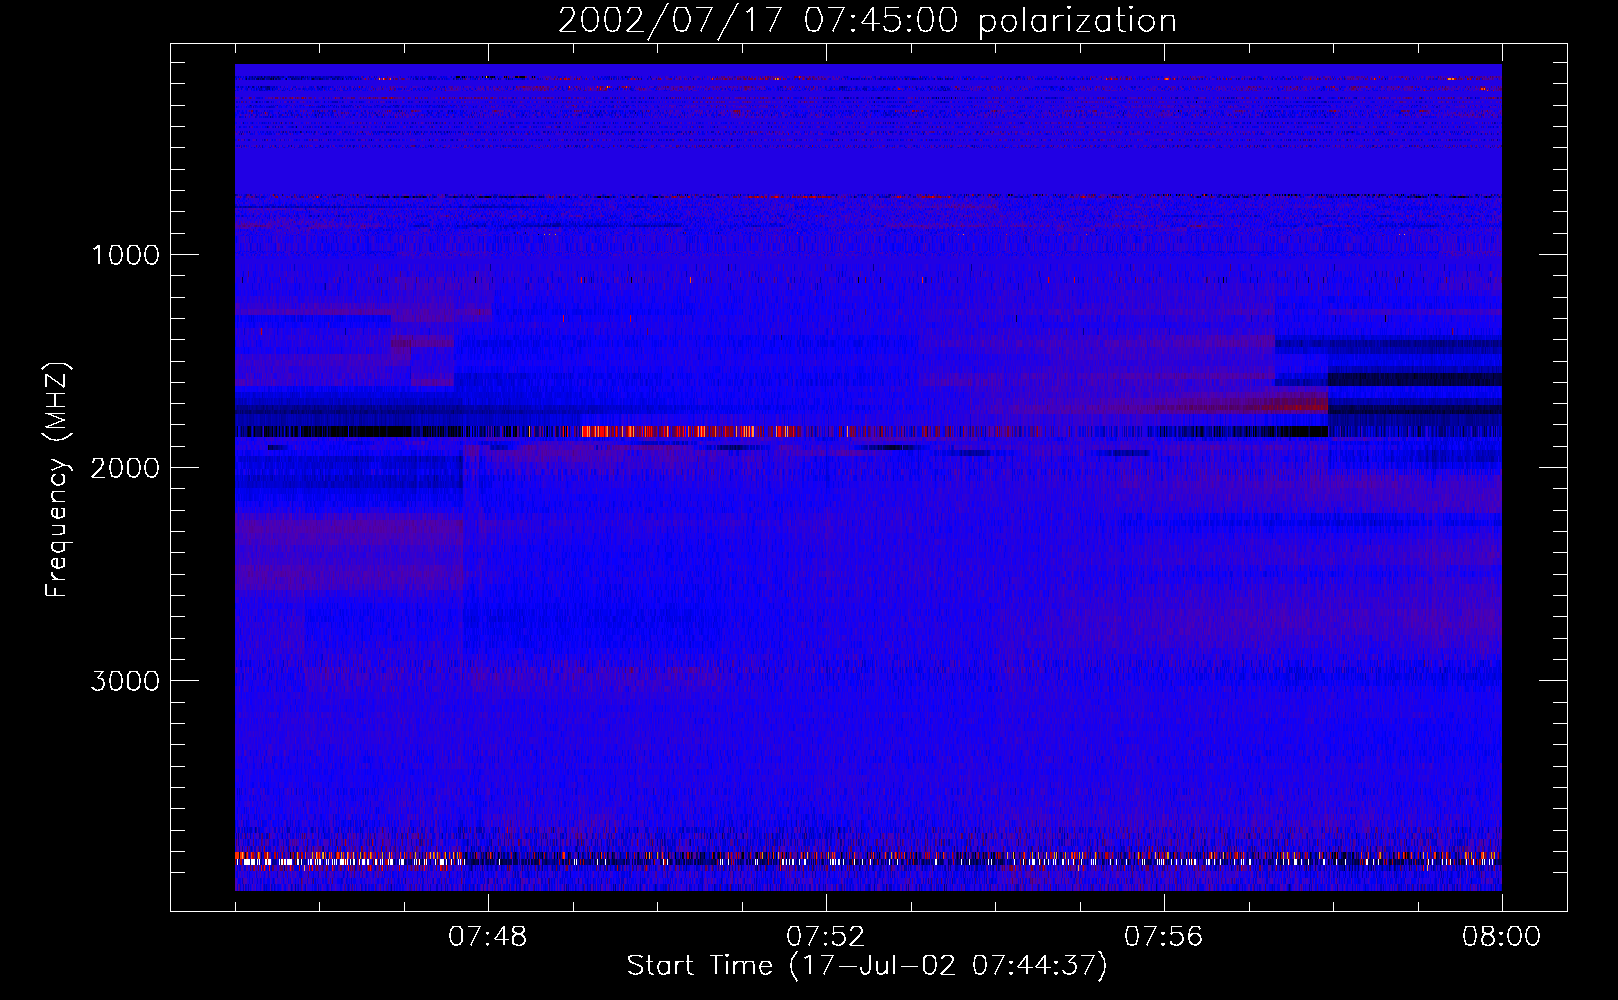Click the 07:48 time tick label

coord(488,937)
